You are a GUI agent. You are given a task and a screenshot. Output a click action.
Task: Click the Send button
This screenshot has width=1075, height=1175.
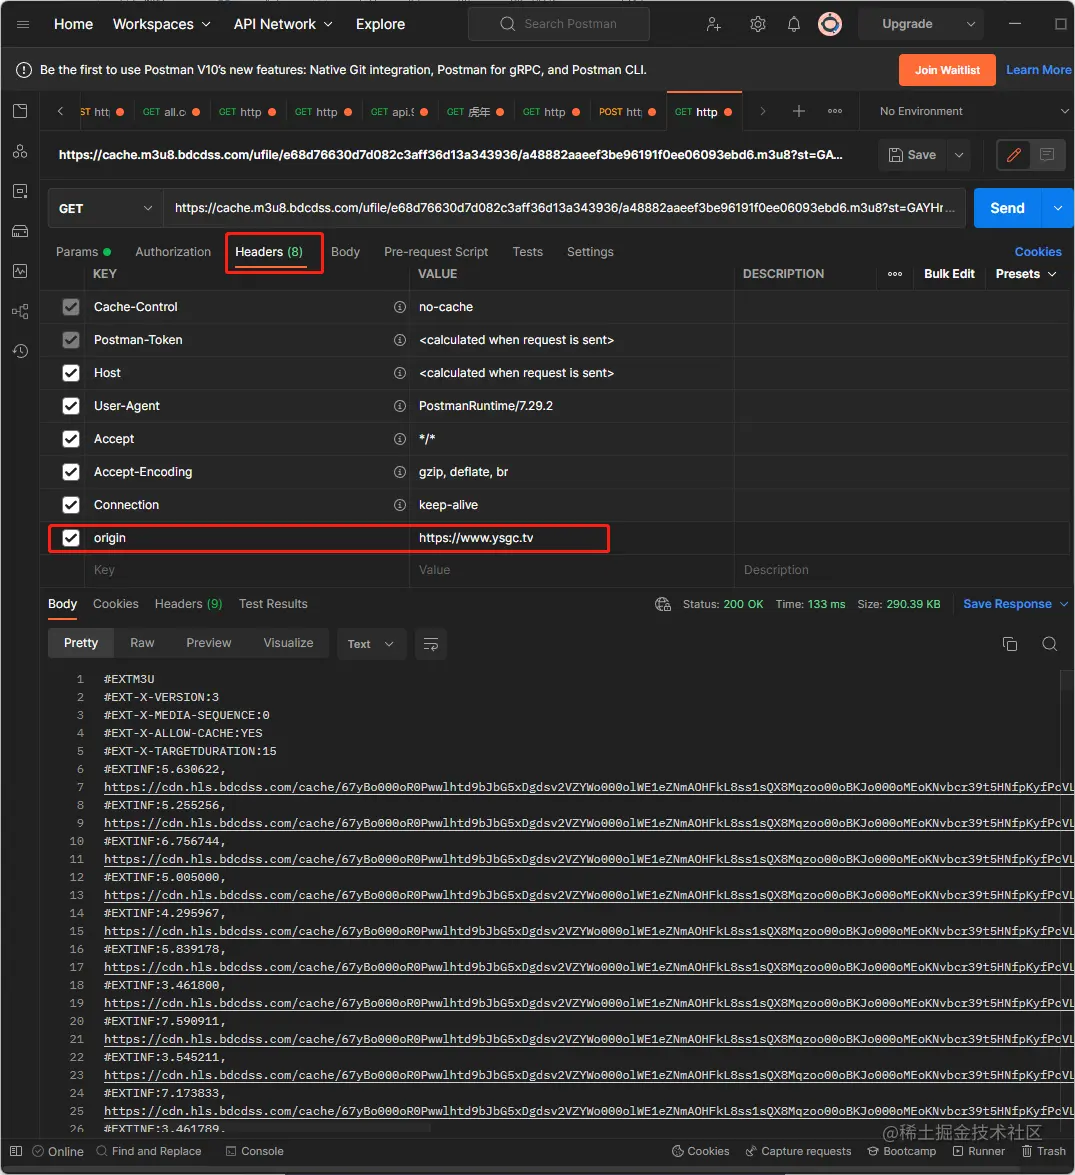coord(1007,208)
